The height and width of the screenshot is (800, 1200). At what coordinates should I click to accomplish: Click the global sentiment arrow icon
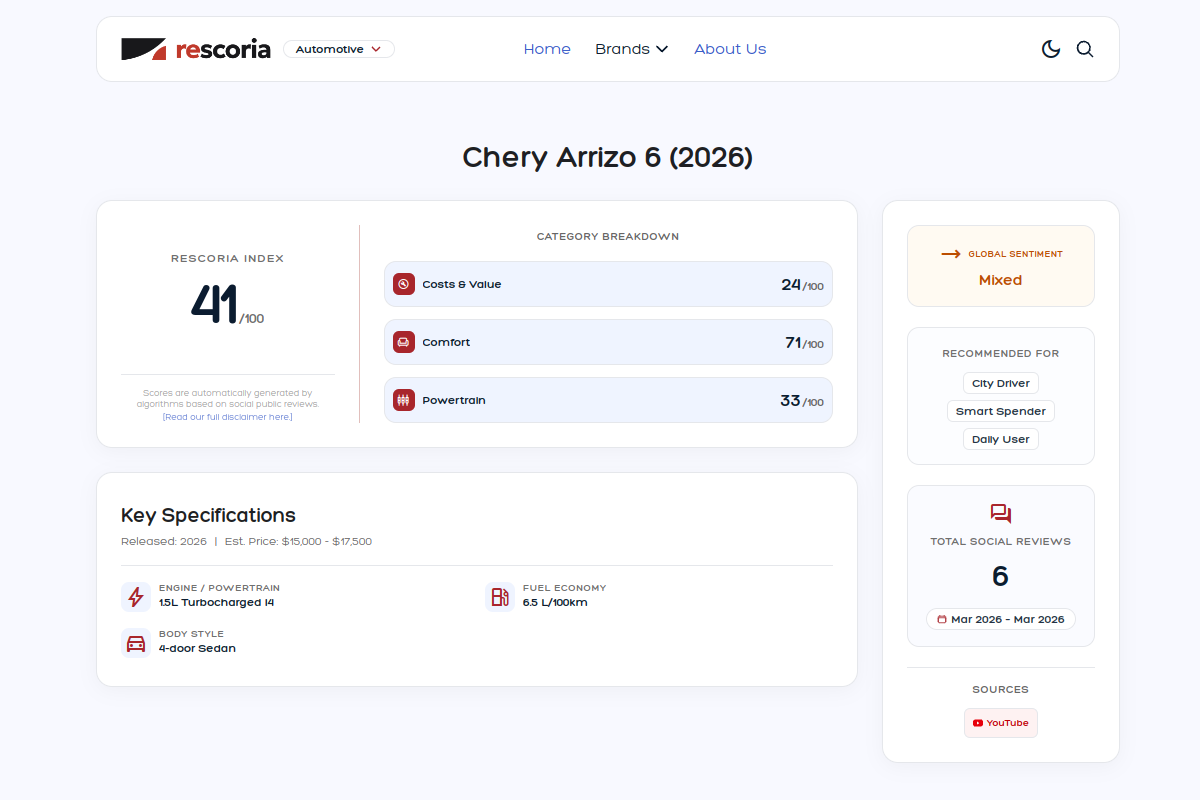click(951, 254)
